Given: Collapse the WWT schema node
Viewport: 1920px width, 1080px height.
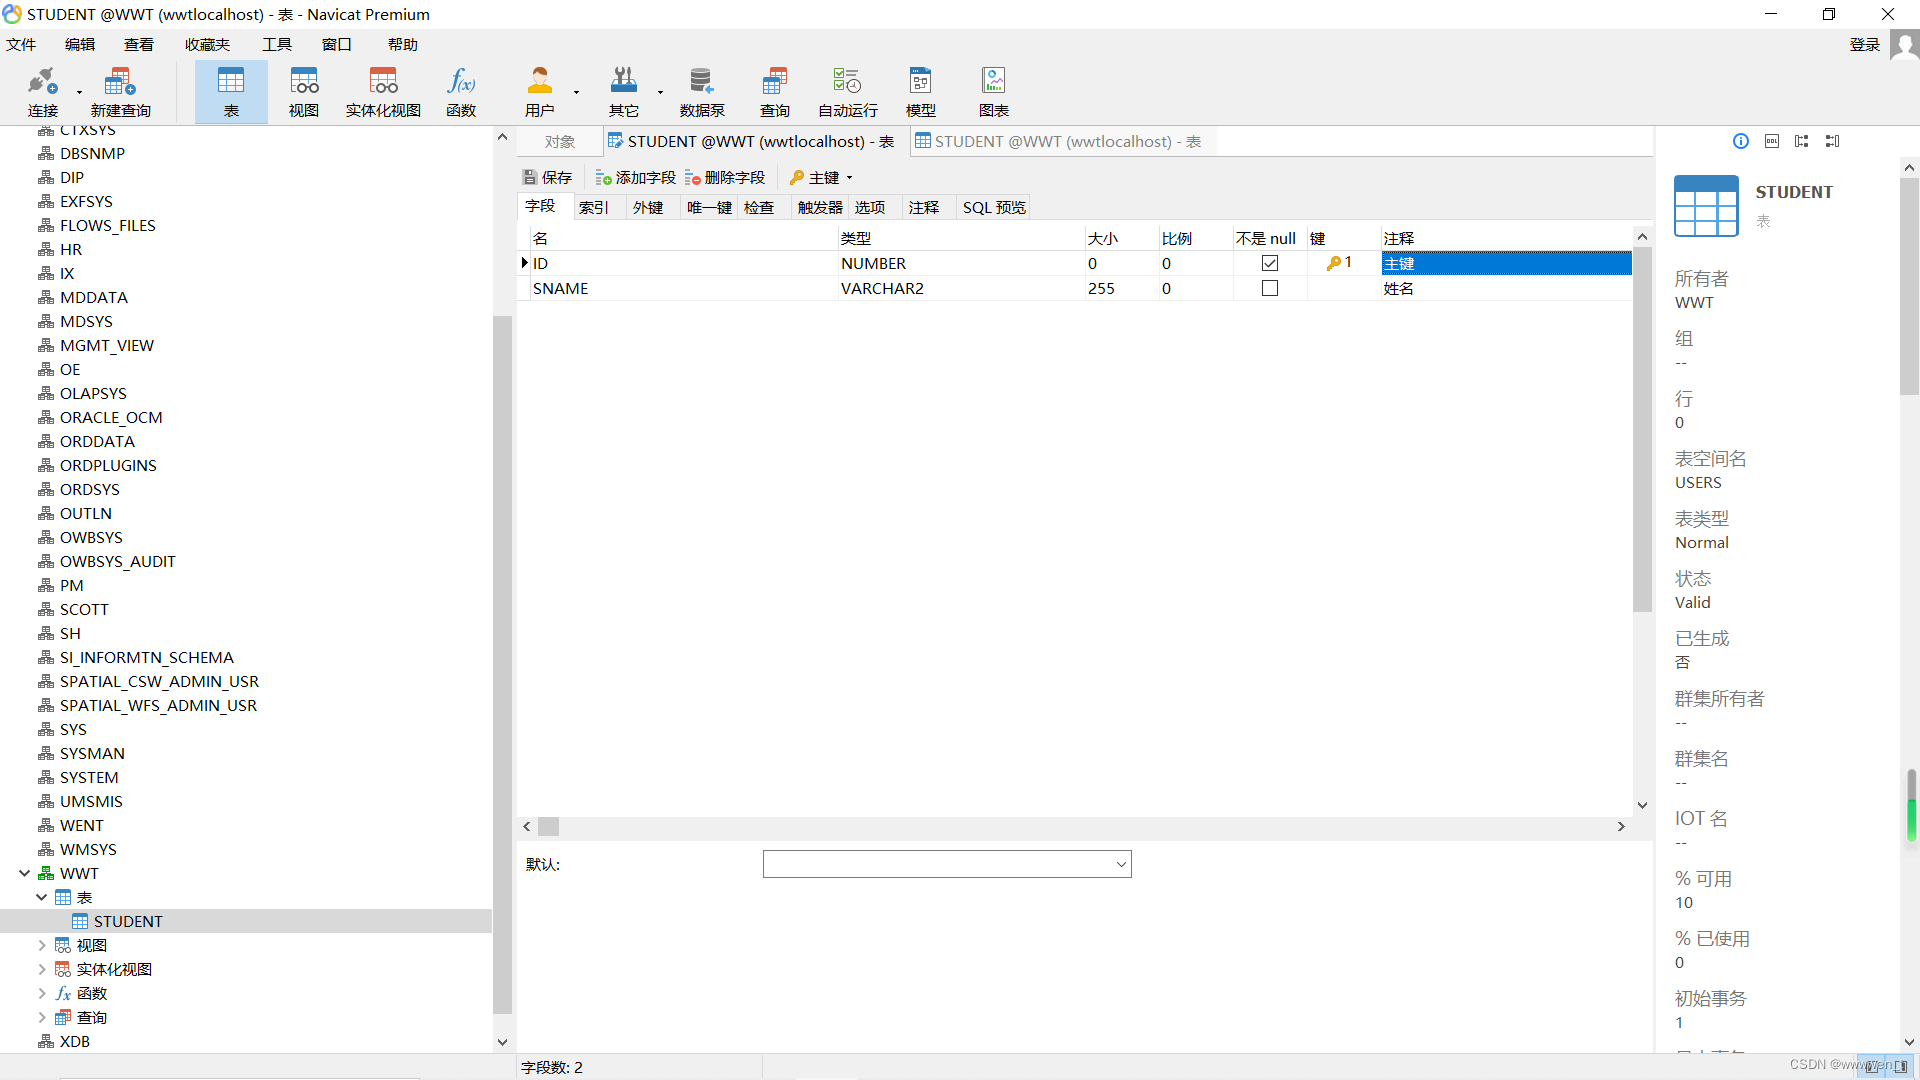Looking at the screenshot, I should coord(24,873).
